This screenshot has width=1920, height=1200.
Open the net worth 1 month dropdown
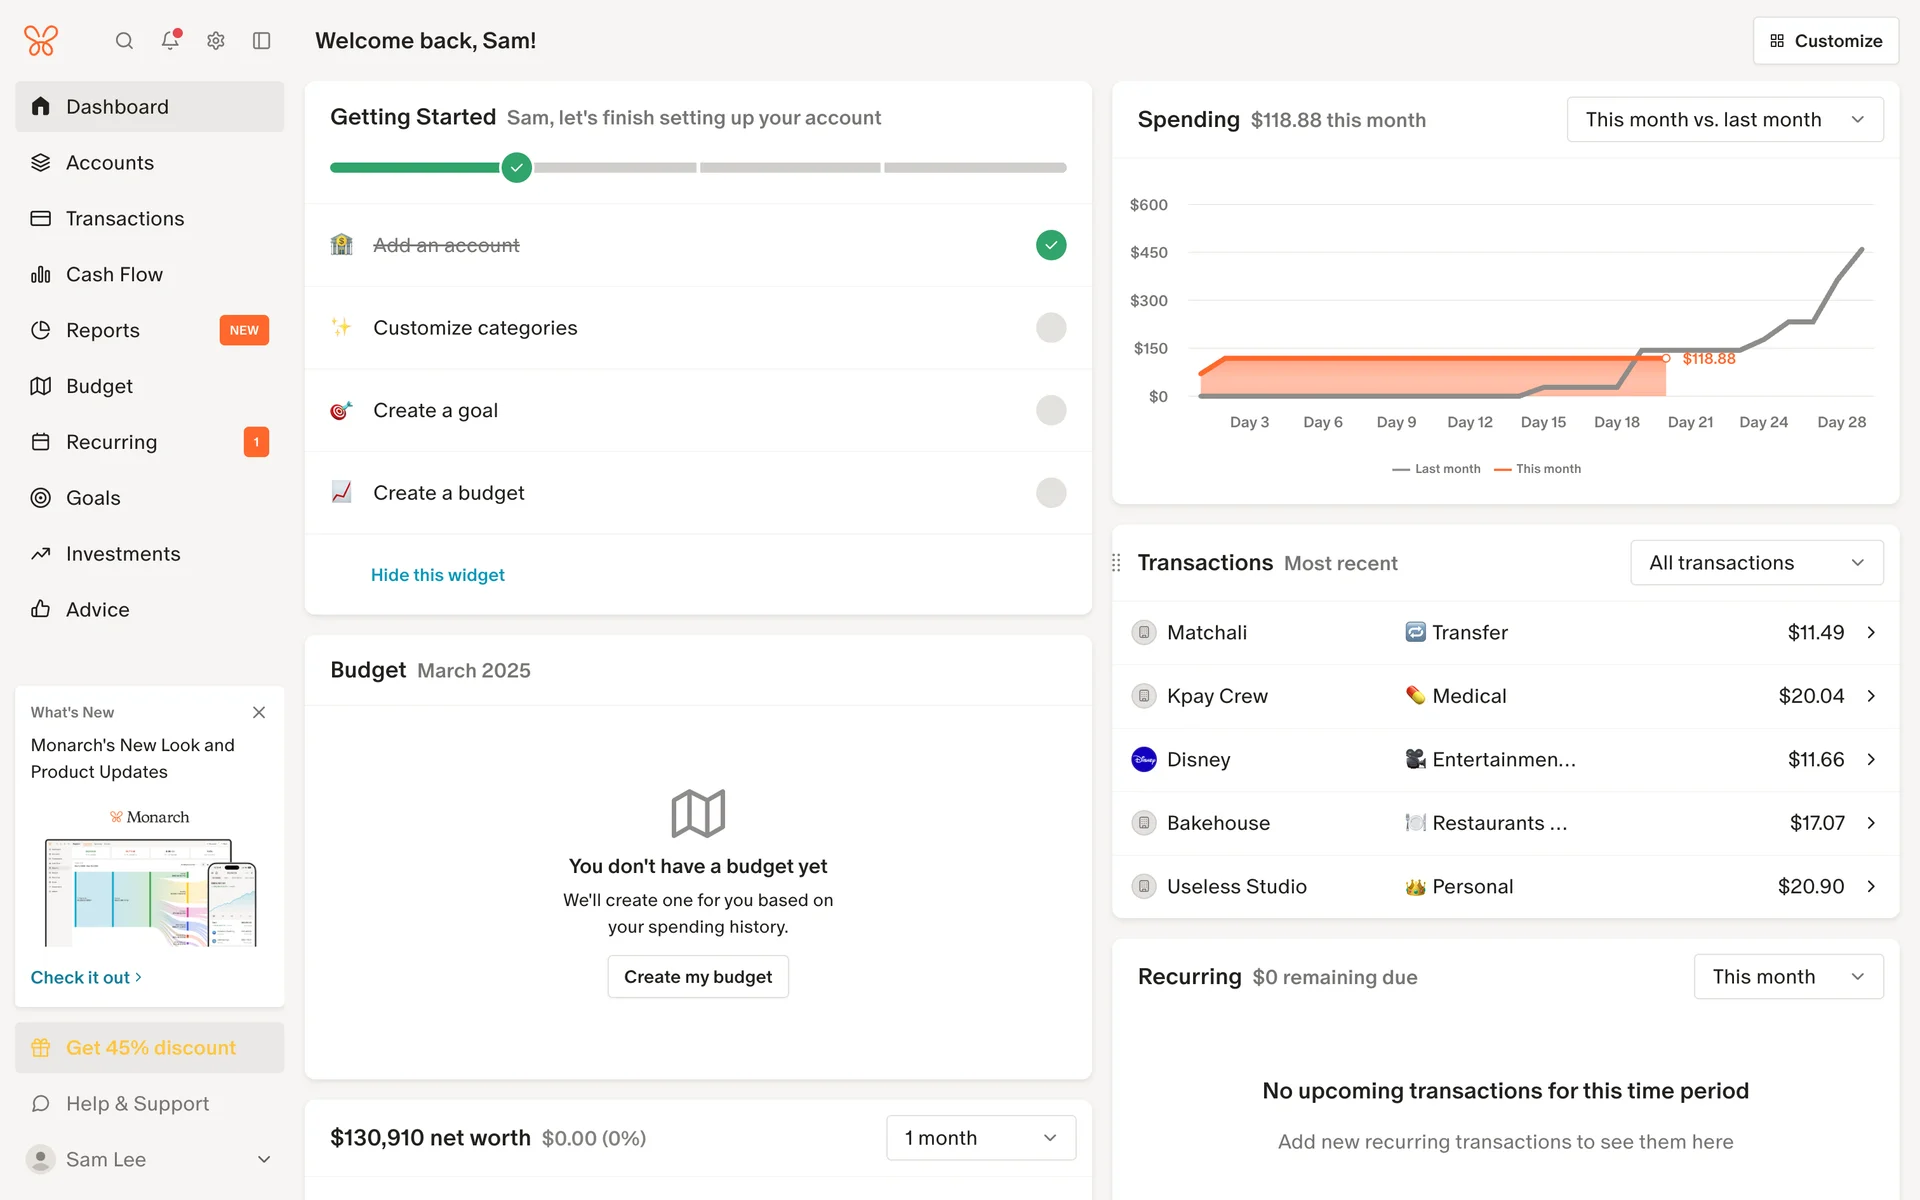pyautogui.click(x=980, y=1138)
